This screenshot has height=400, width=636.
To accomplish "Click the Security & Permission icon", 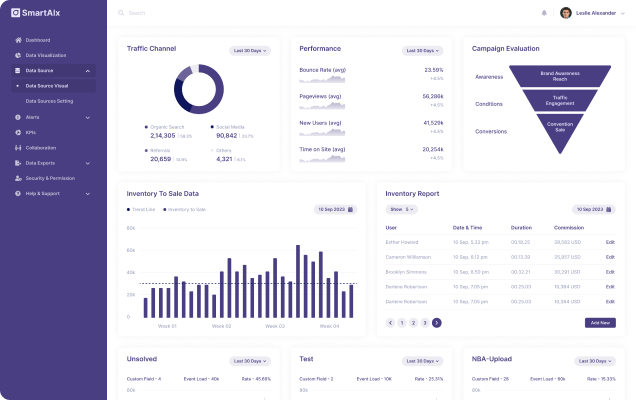I will (x=18, y=178).
